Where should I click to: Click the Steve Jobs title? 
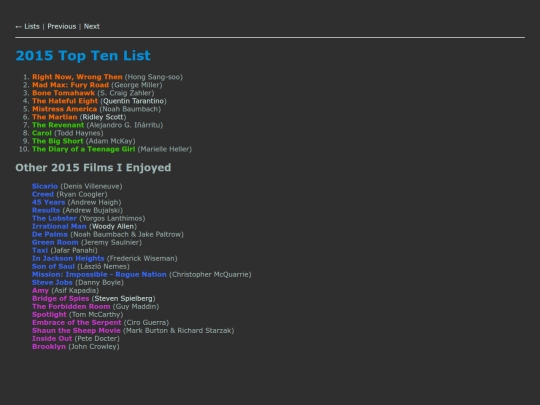52,282
